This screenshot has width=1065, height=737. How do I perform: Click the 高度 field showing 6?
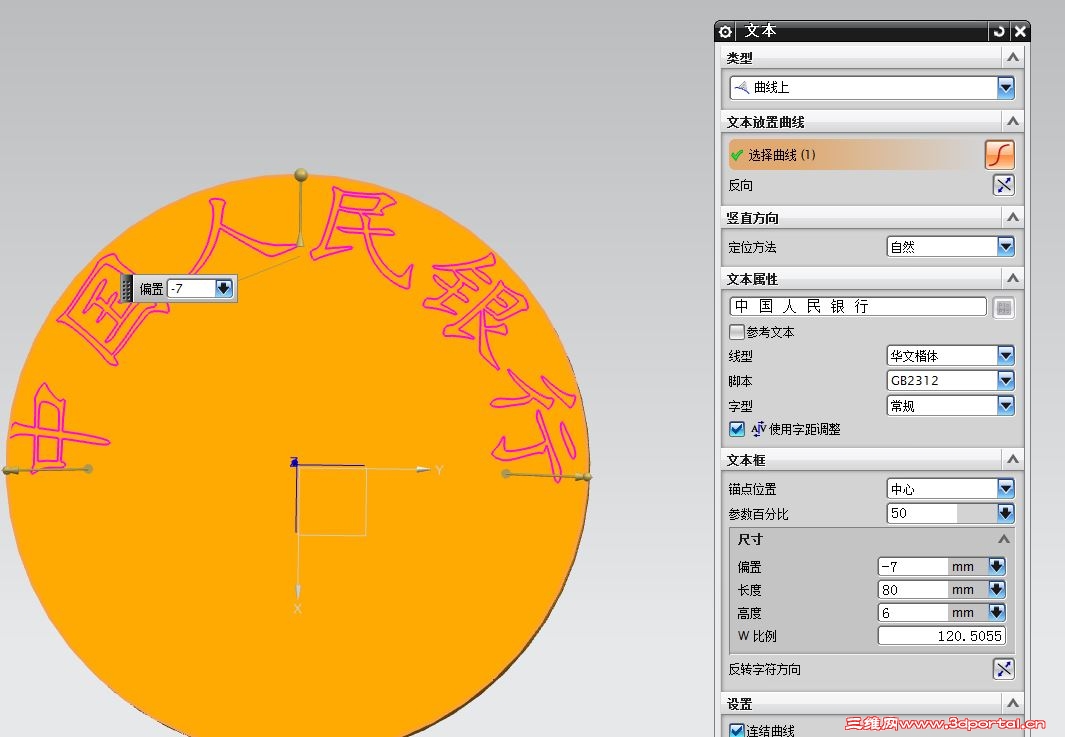coord(912,612)
